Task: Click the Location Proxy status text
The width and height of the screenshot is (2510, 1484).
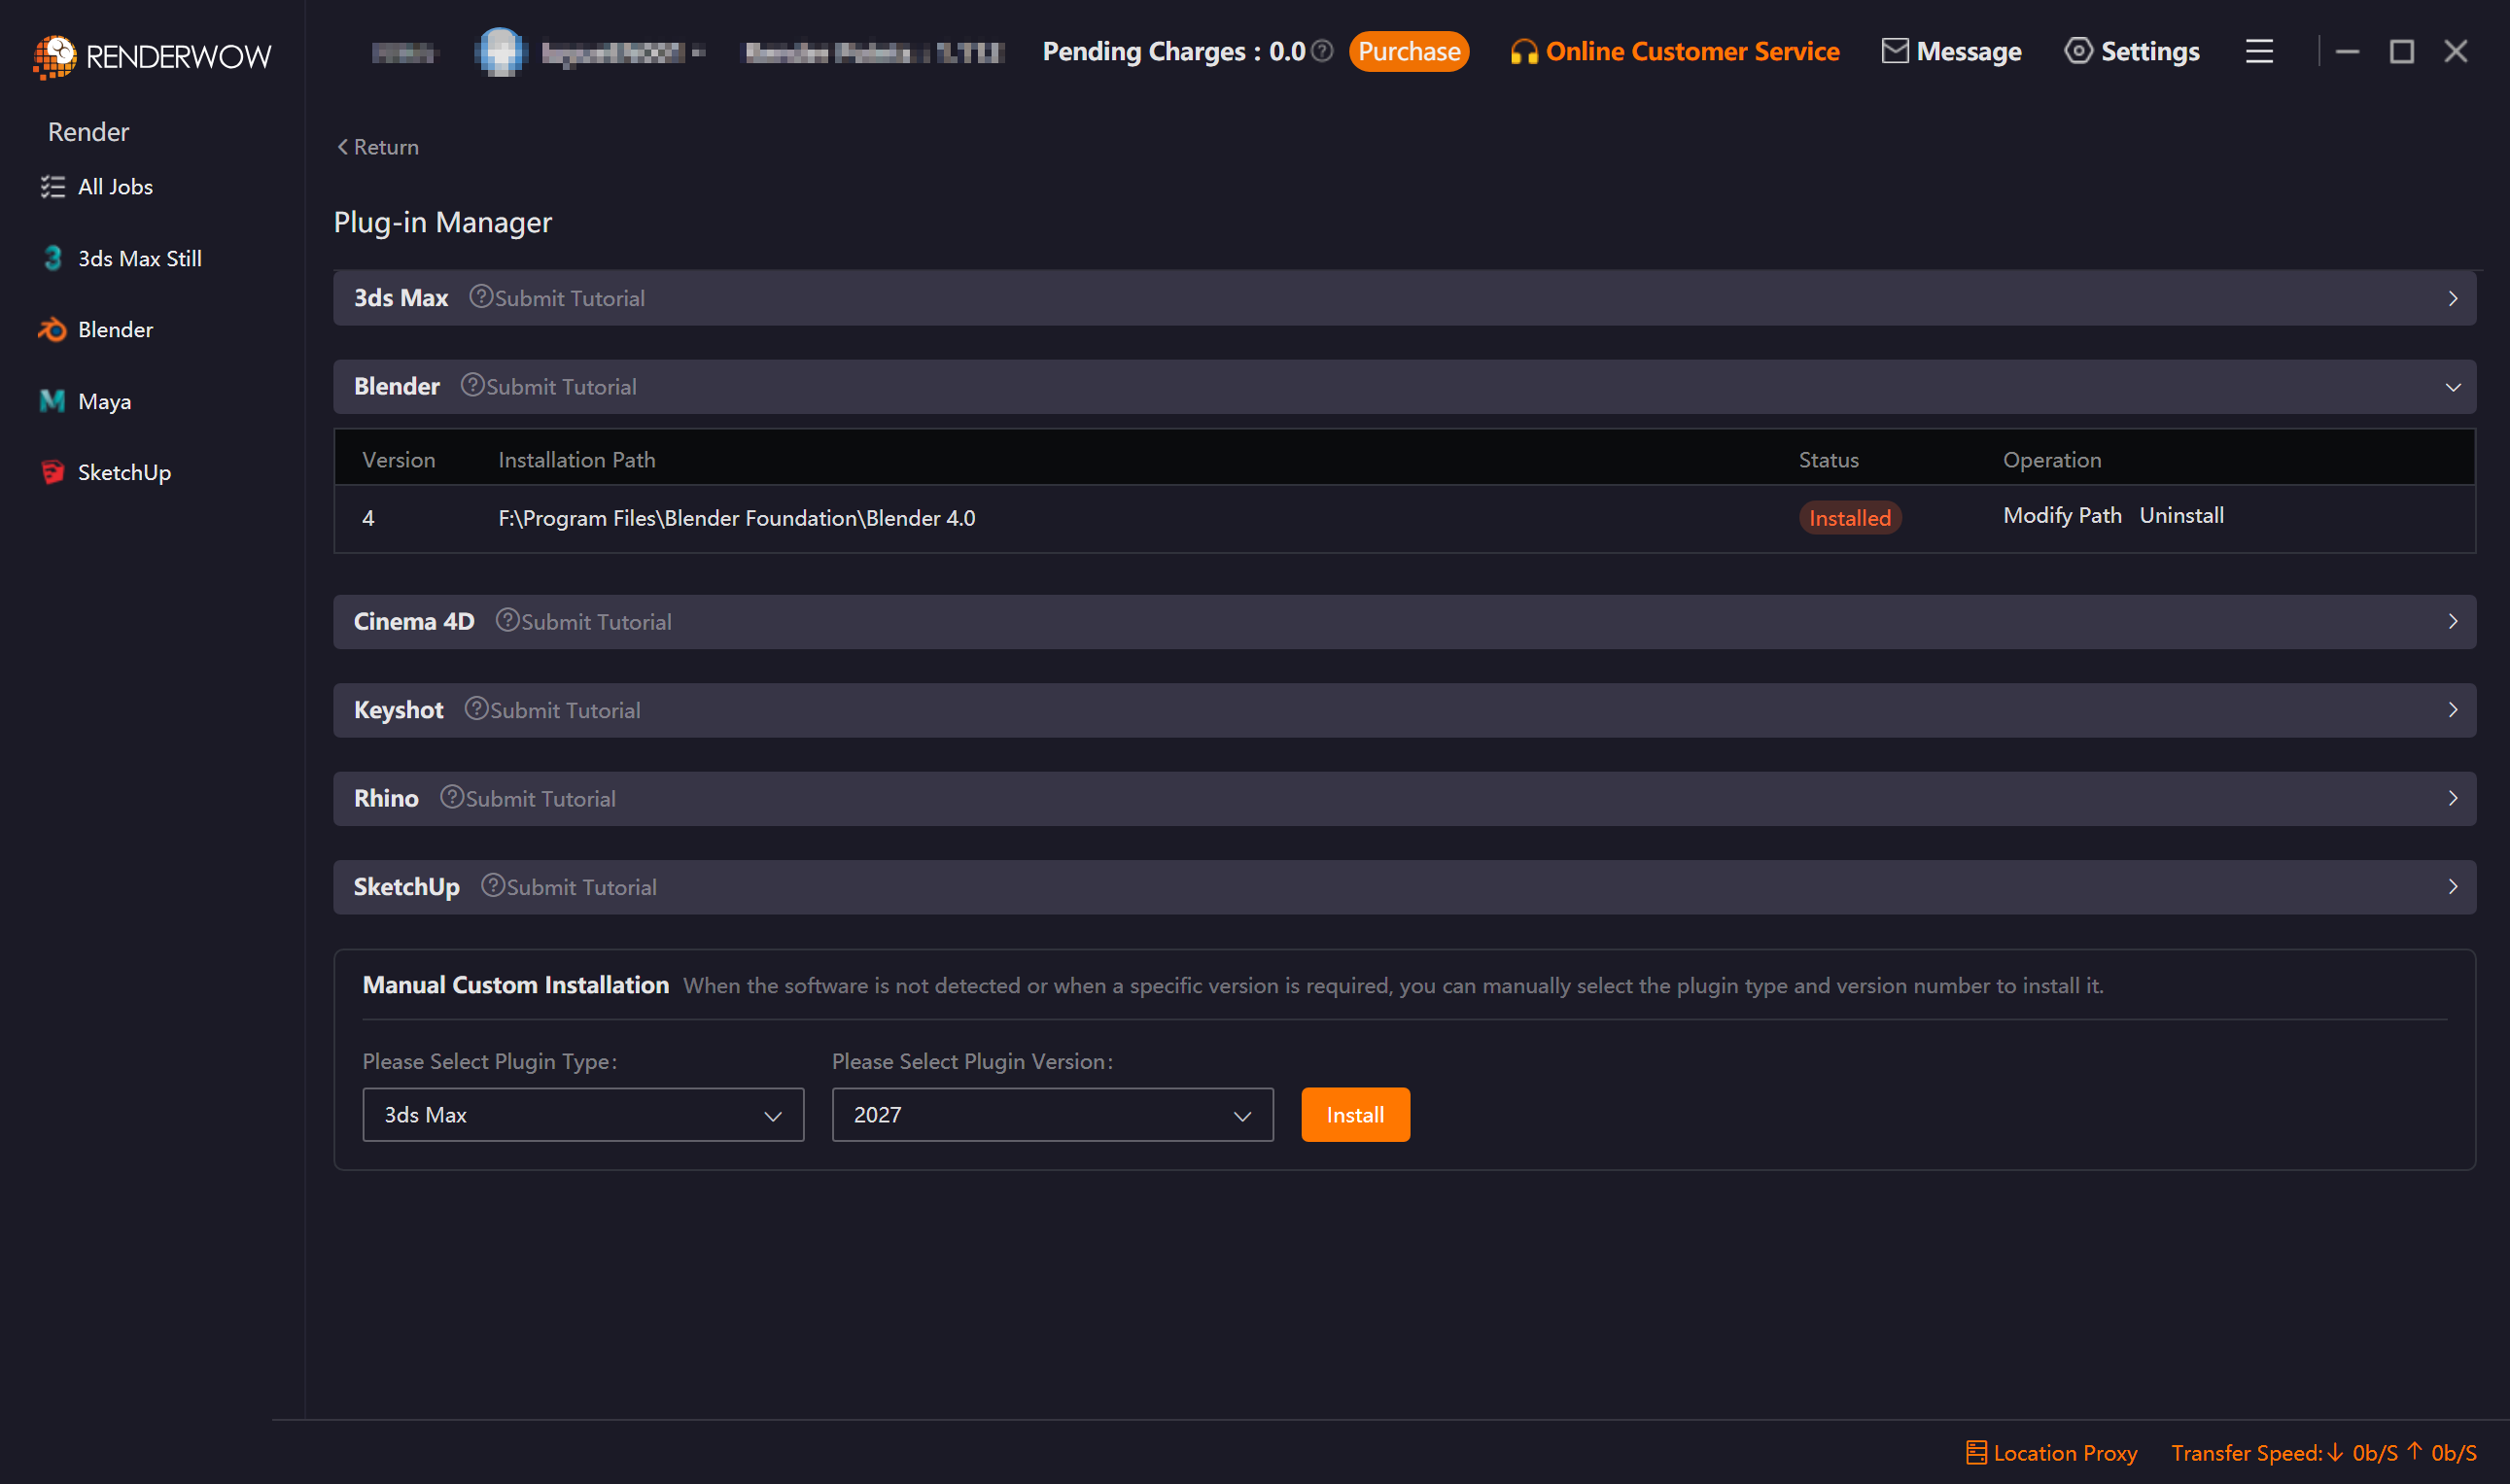Action: pos(2065,1452)
